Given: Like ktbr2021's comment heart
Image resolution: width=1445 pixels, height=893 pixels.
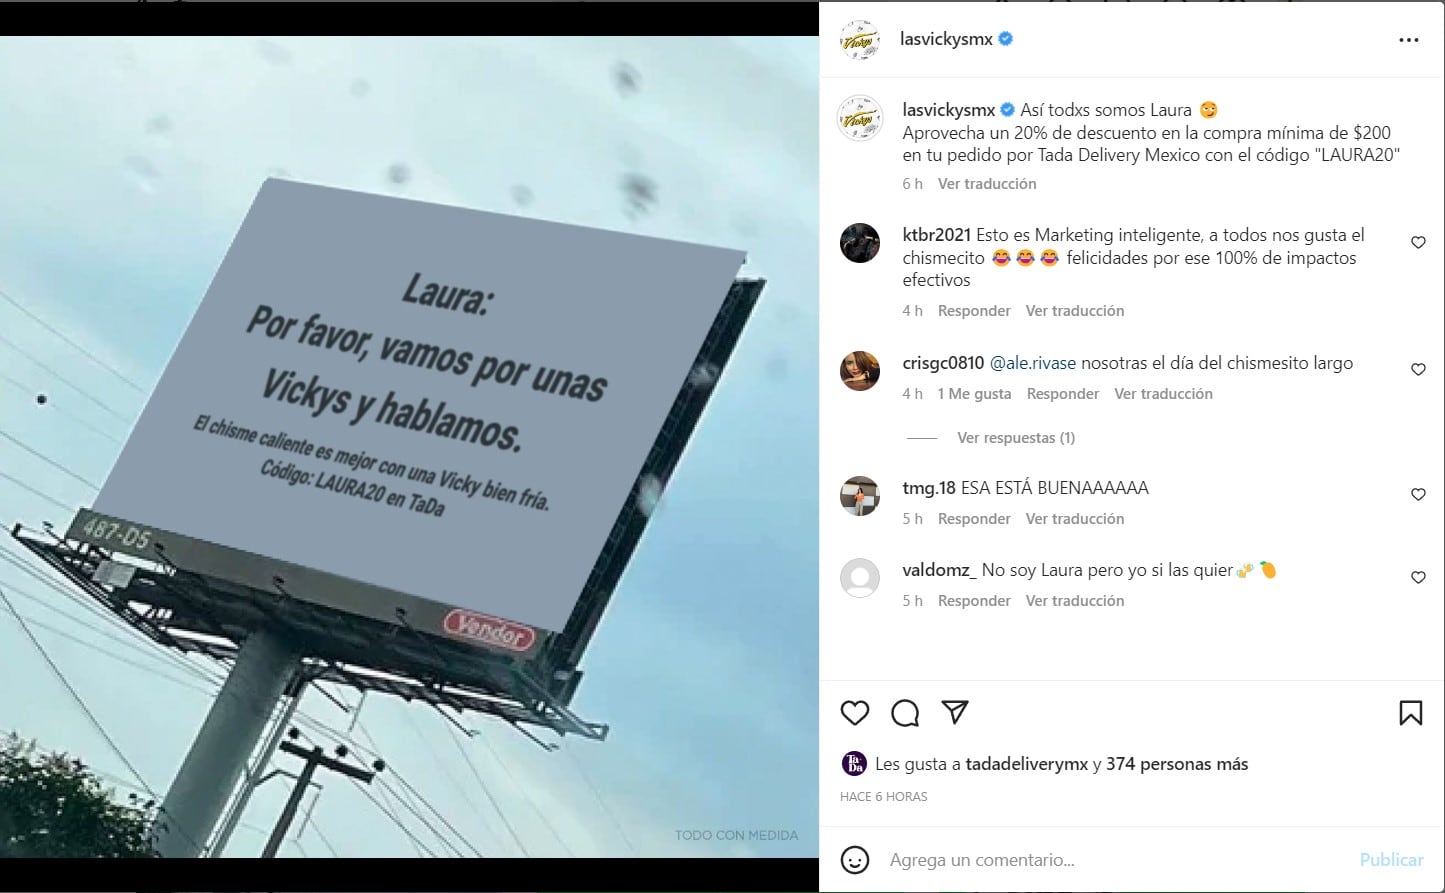Looking at the screenshot, I should click(1418, 243).
